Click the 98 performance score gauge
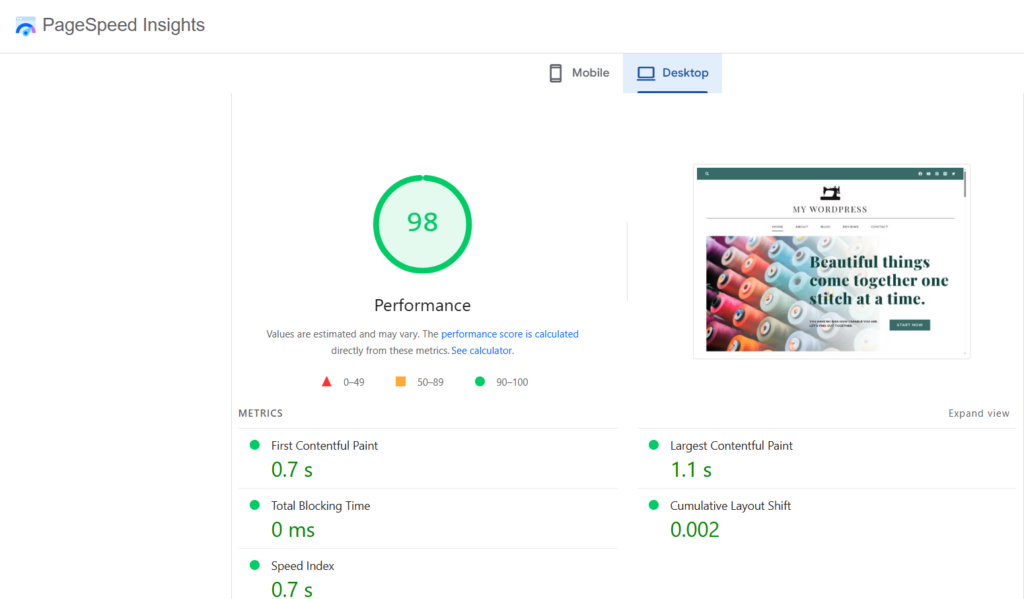This screenshot has width=1024, height=599. tap(423, 223)
